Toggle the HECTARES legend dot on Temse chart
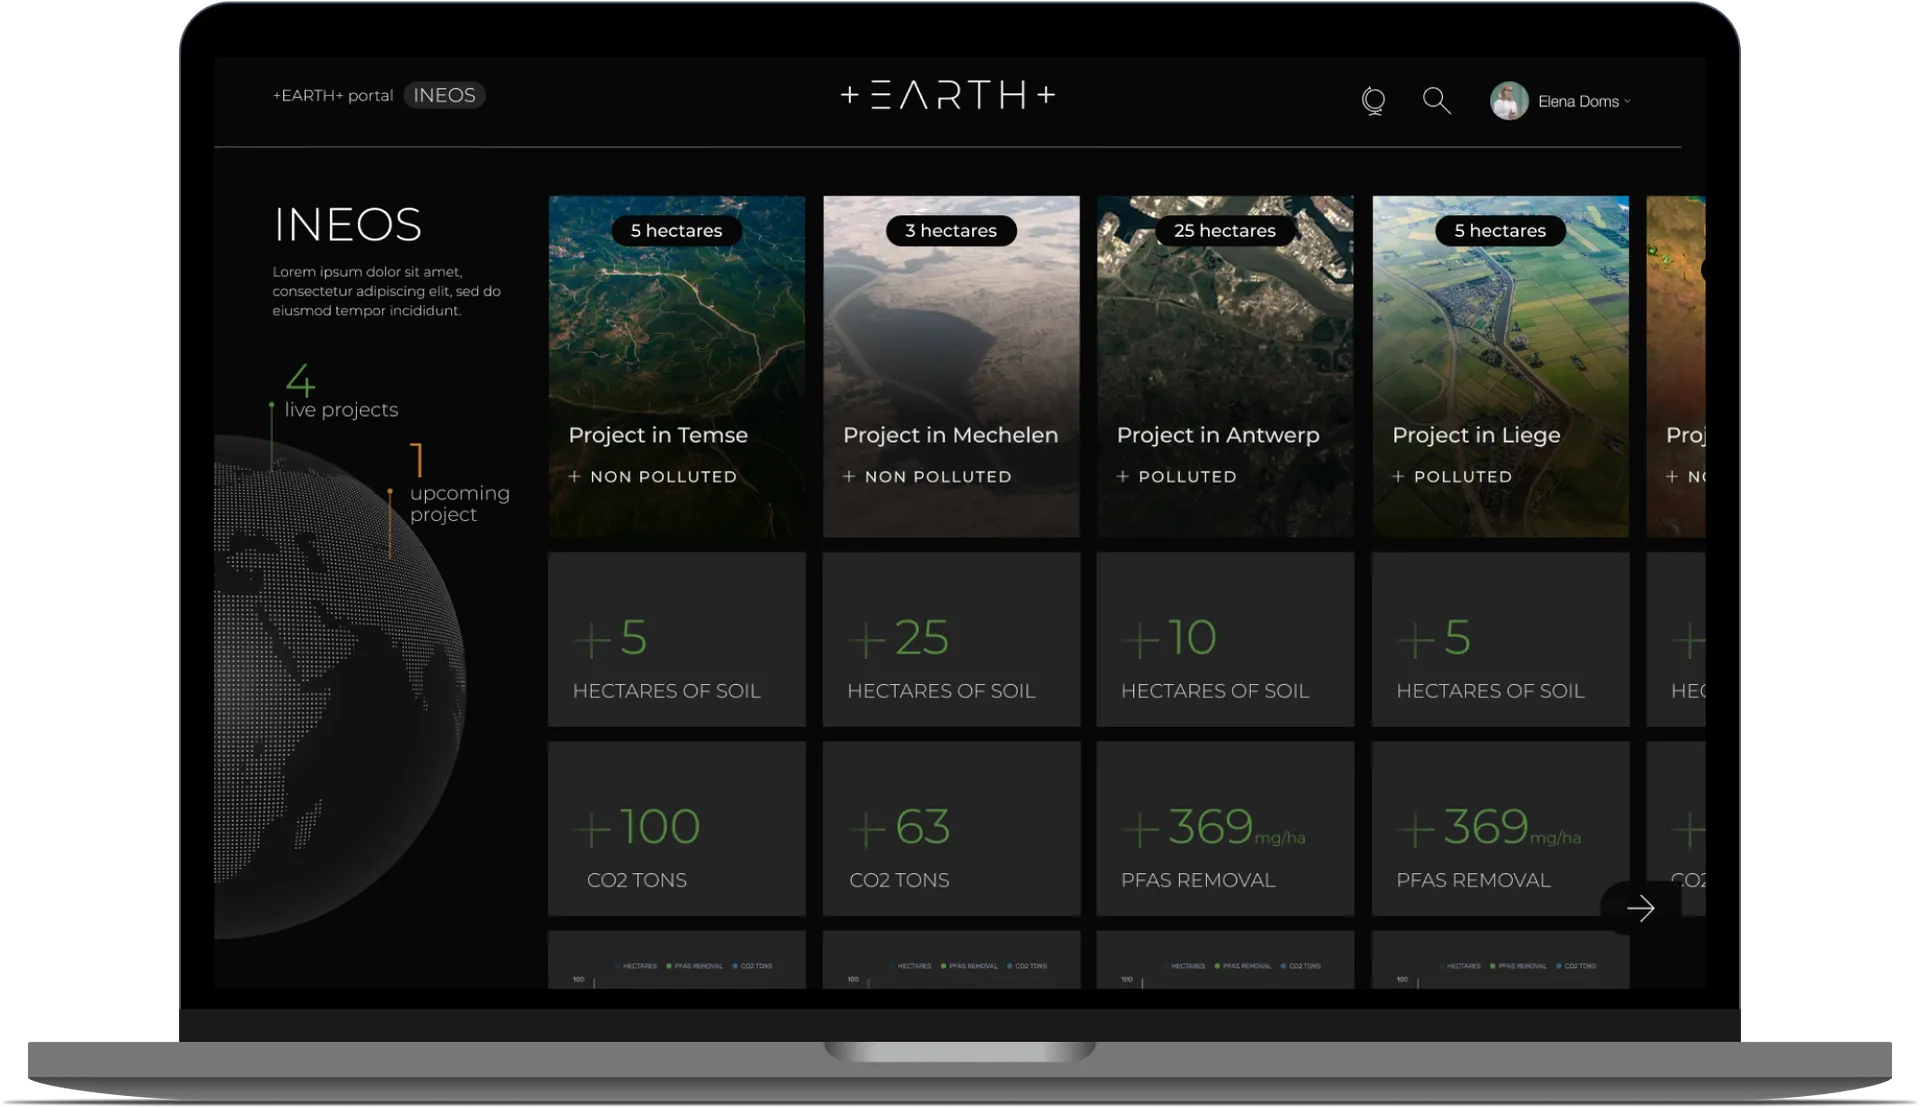 pyautogui.click(x=615, y=966)
